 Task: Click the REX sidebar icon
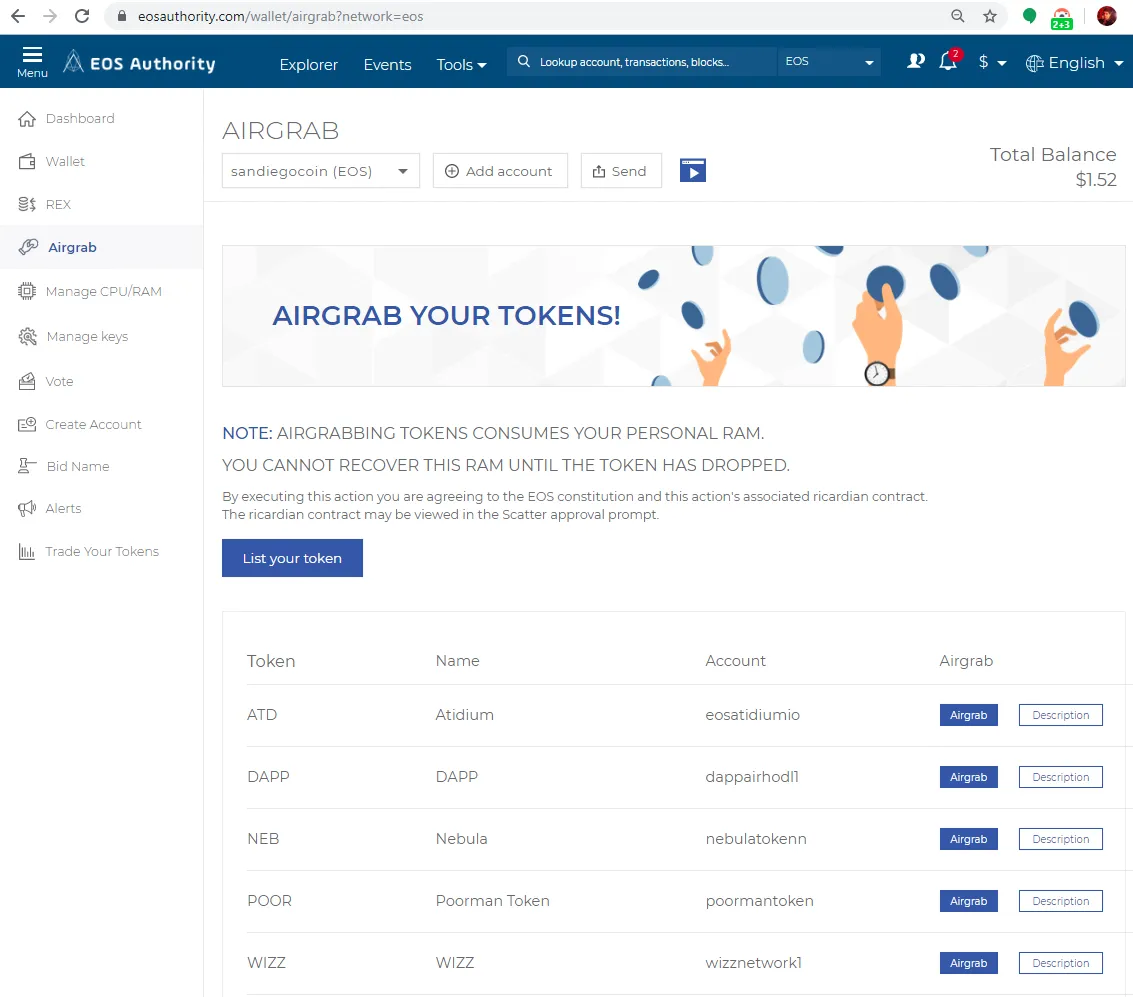[27, 204]
